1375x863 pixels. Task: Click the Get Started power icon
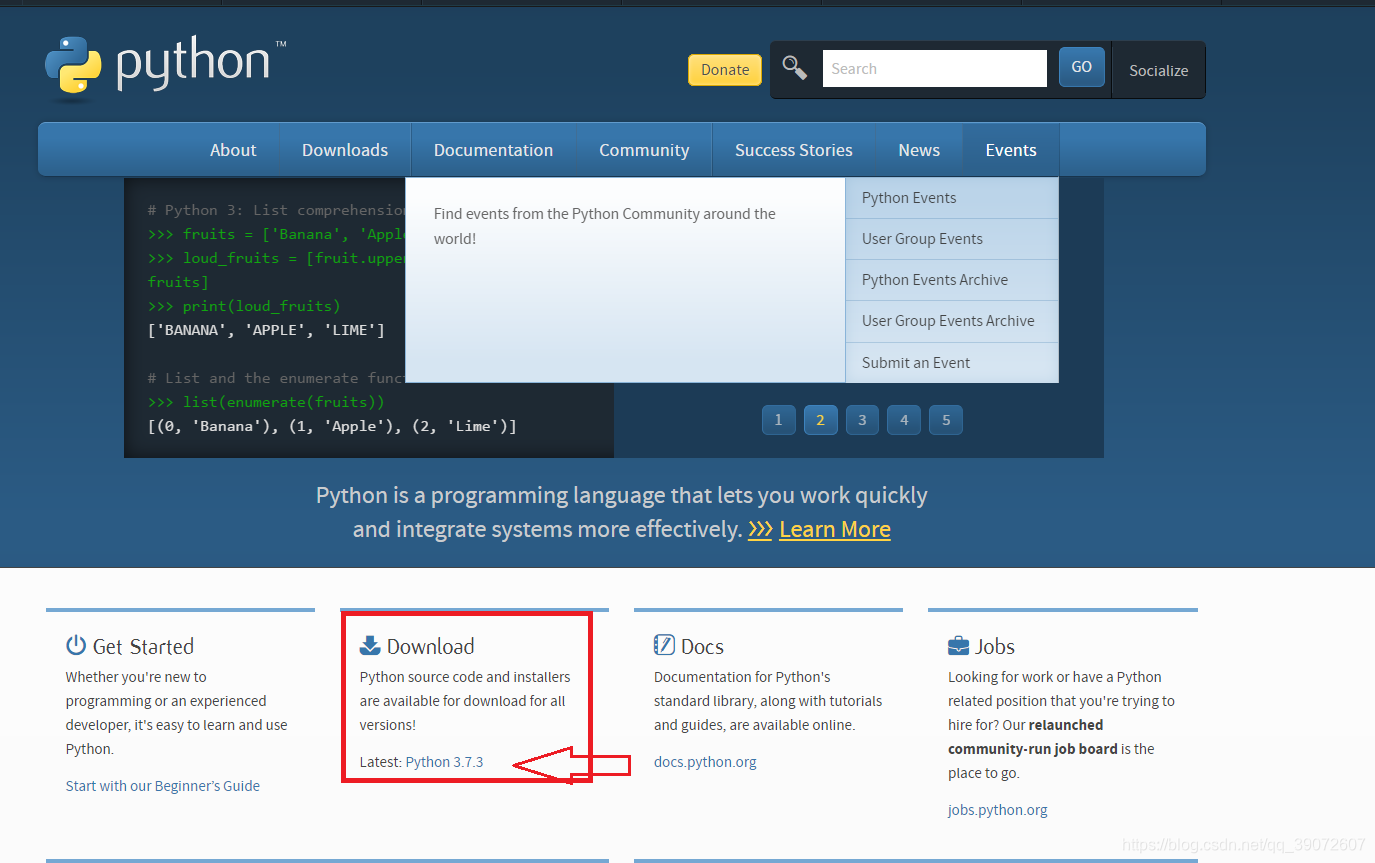click(76, 645)
